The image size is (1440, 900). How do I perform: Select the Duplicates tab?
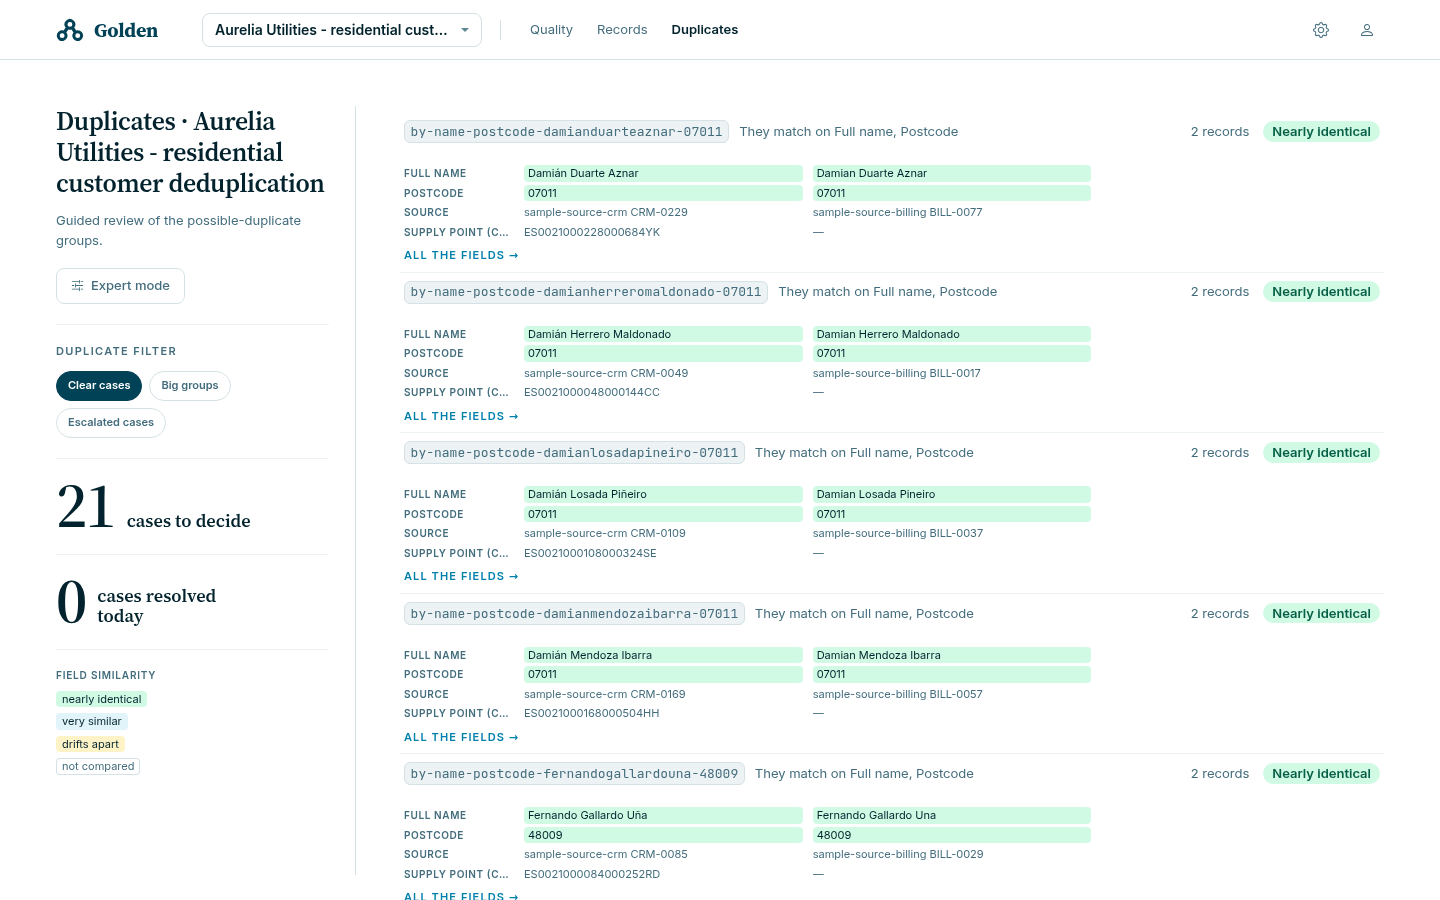[705, 30]
